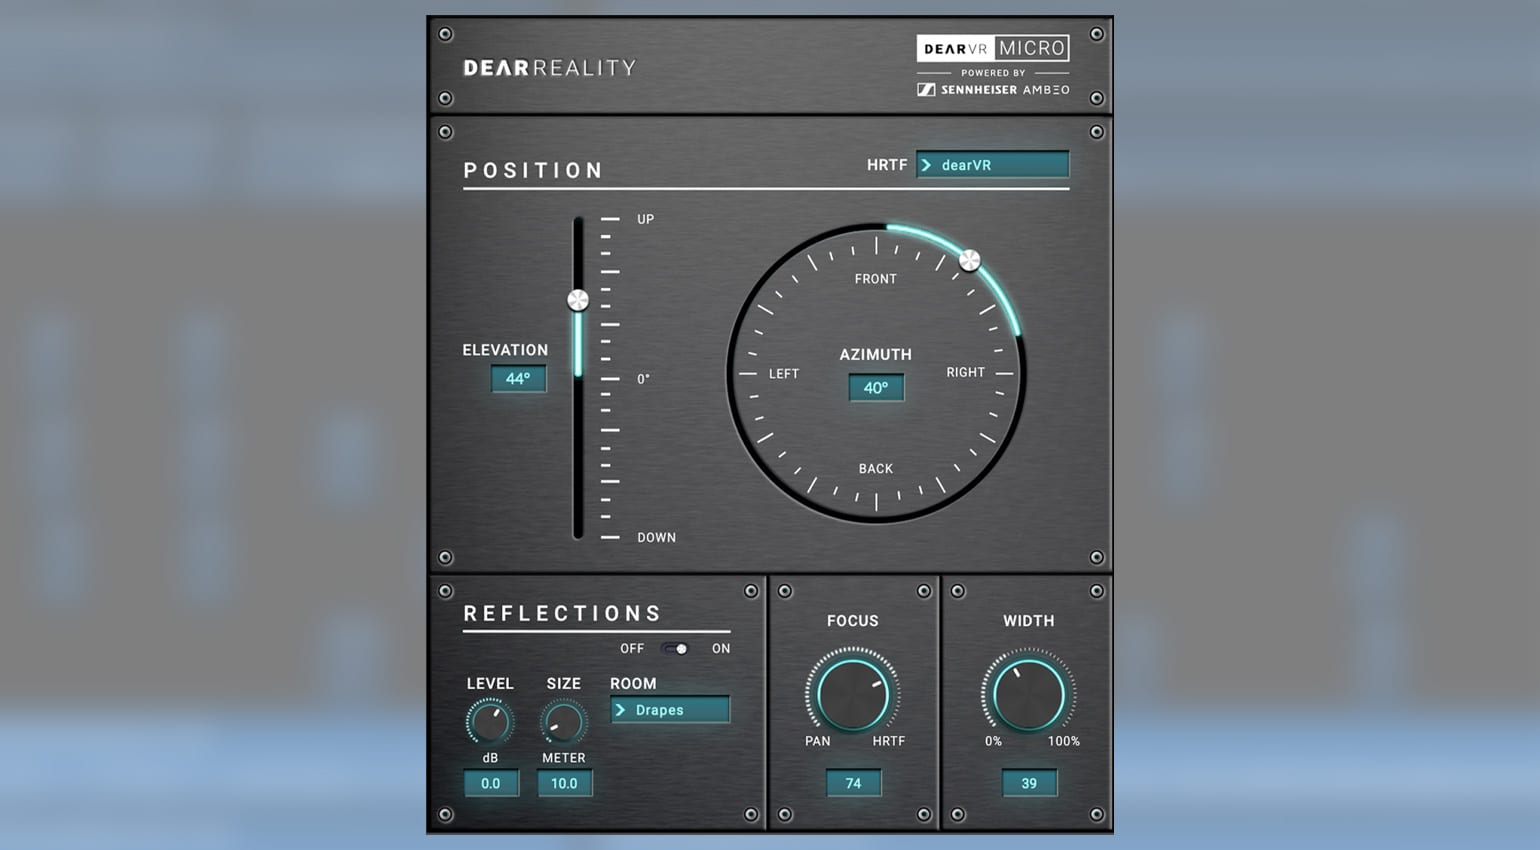Click the LEVEL label above the knob
This screenshot has width=1540, height=850.
tap(490, 684)
